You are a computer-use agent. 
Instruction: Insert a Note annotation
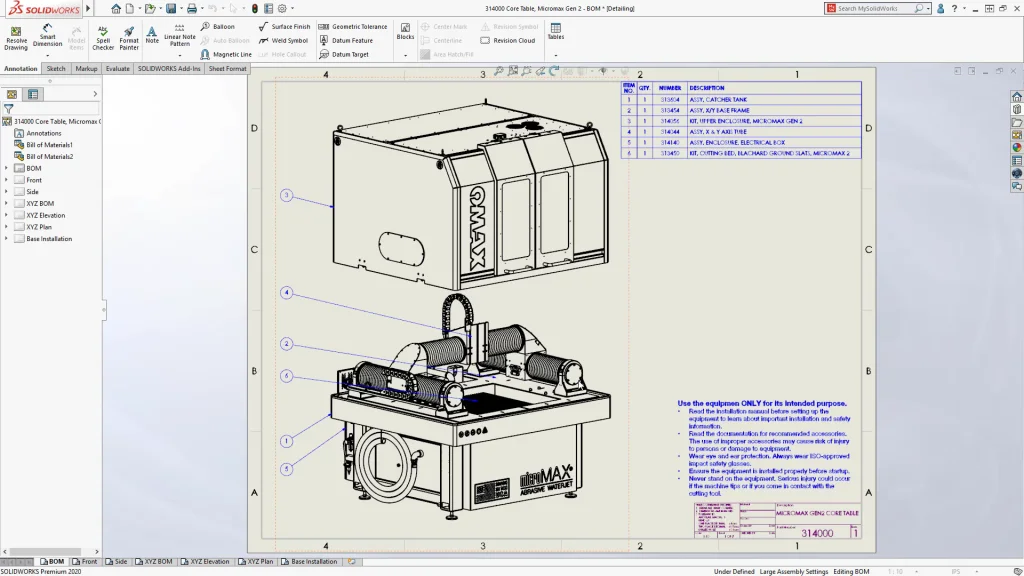[x=152, y=34]
